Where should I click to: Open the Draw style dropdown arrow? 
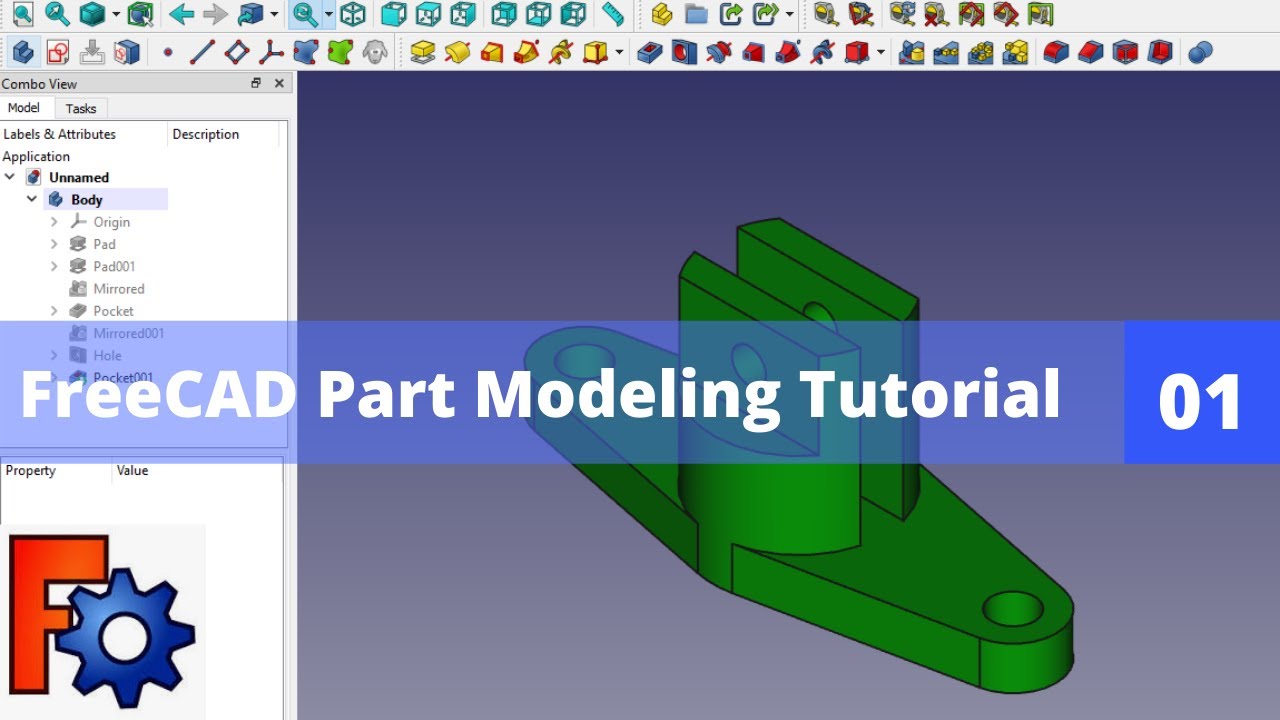pos(115,14)
